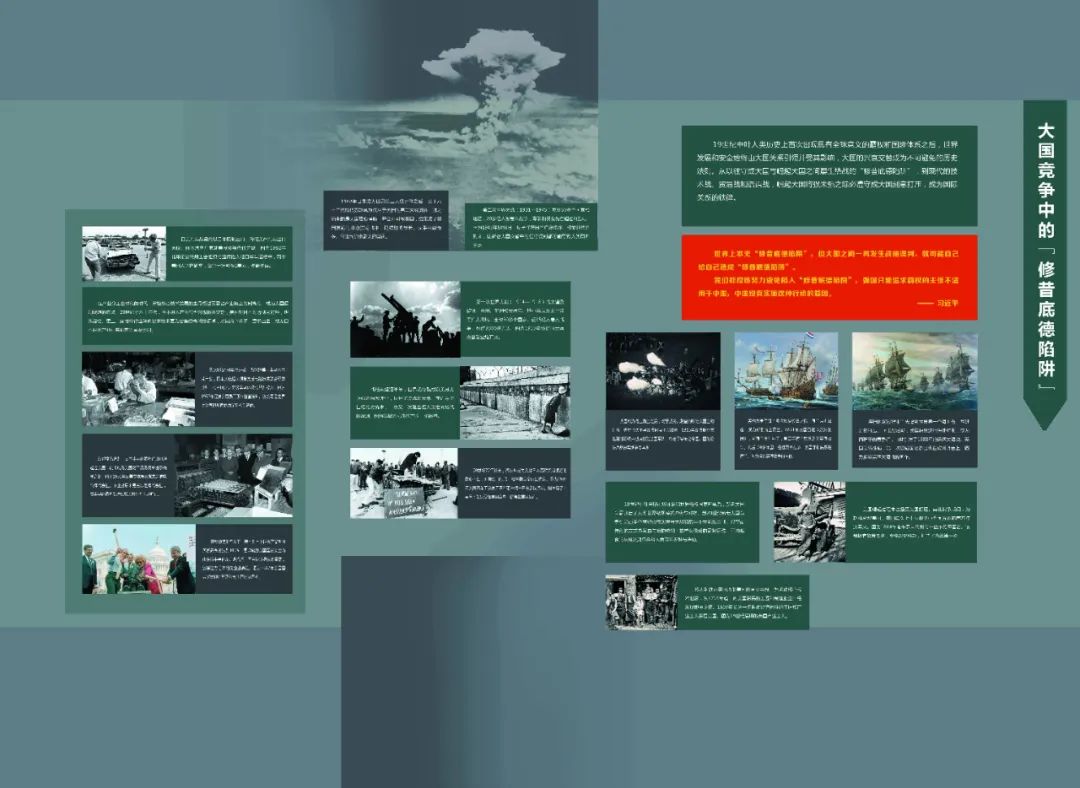Viewport: 1080px width, 788px height.
Task: Open the color photo in front of Capitol
Action: [138, 559]
